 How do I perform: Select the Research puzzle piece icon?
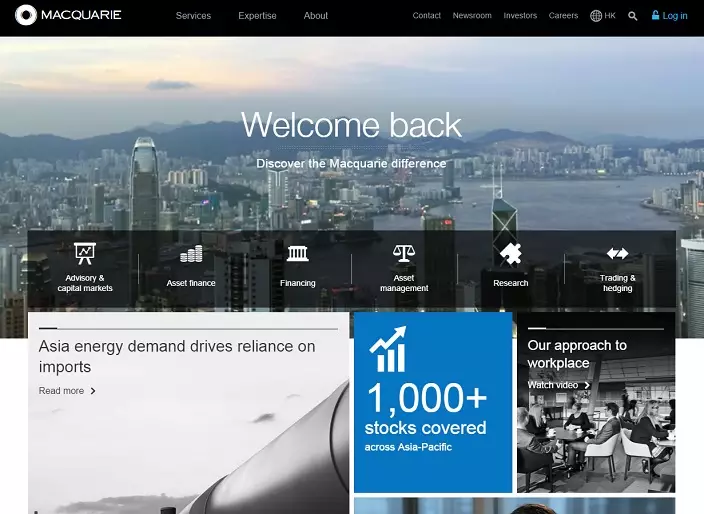[510, 253]
